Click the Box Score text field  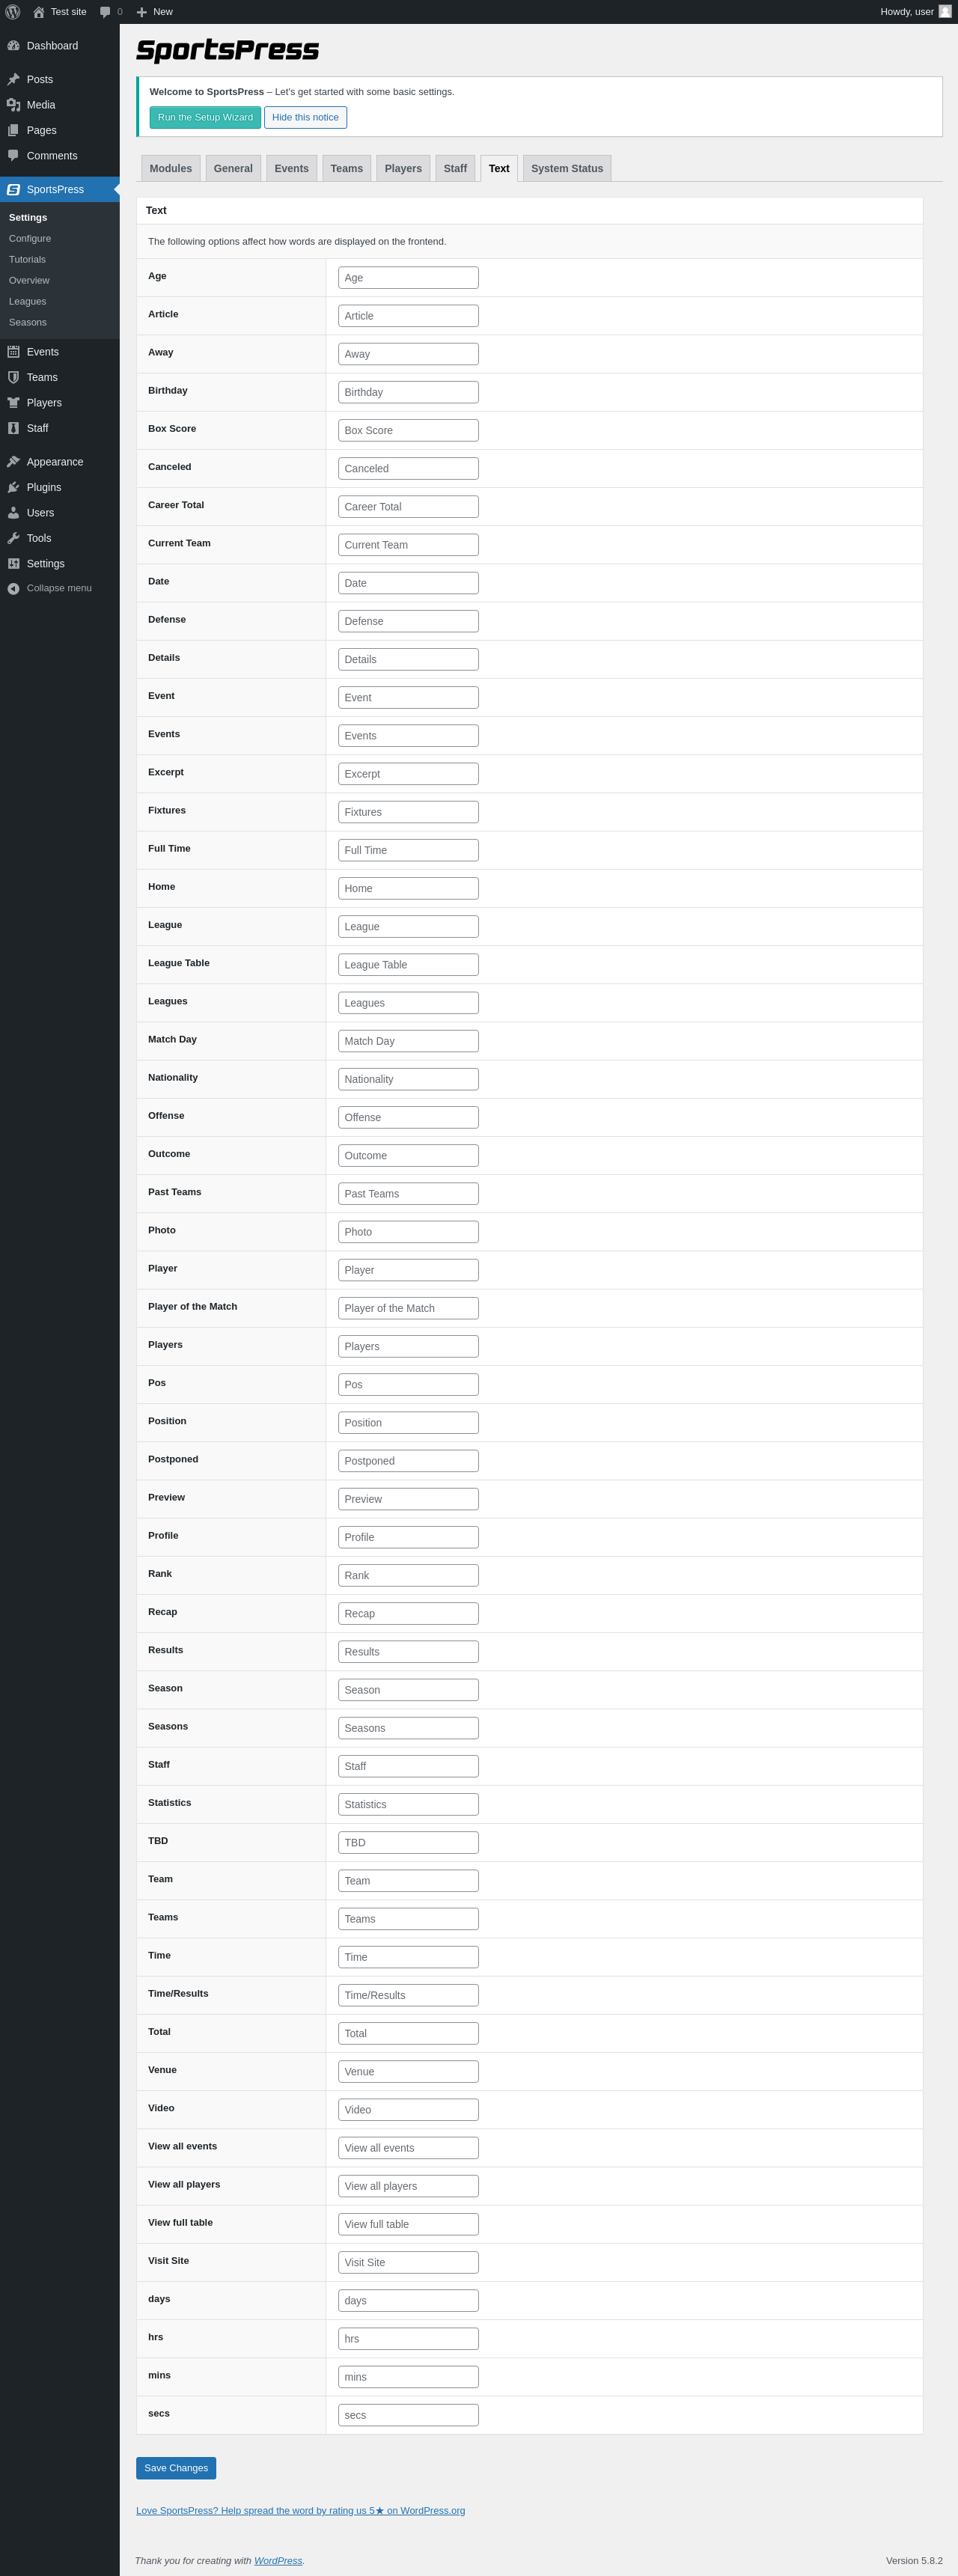[408, 430]
